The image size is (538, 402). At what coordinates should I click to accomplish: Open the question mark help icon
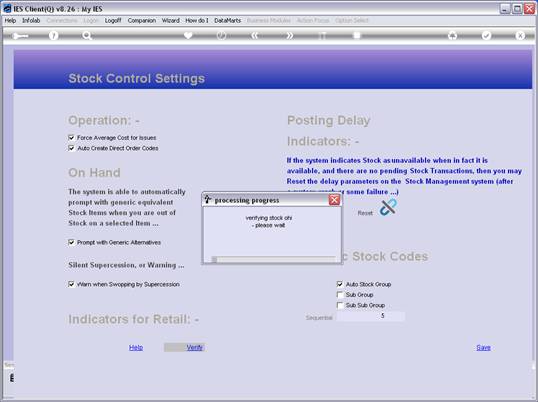click(x=54, y=36)
